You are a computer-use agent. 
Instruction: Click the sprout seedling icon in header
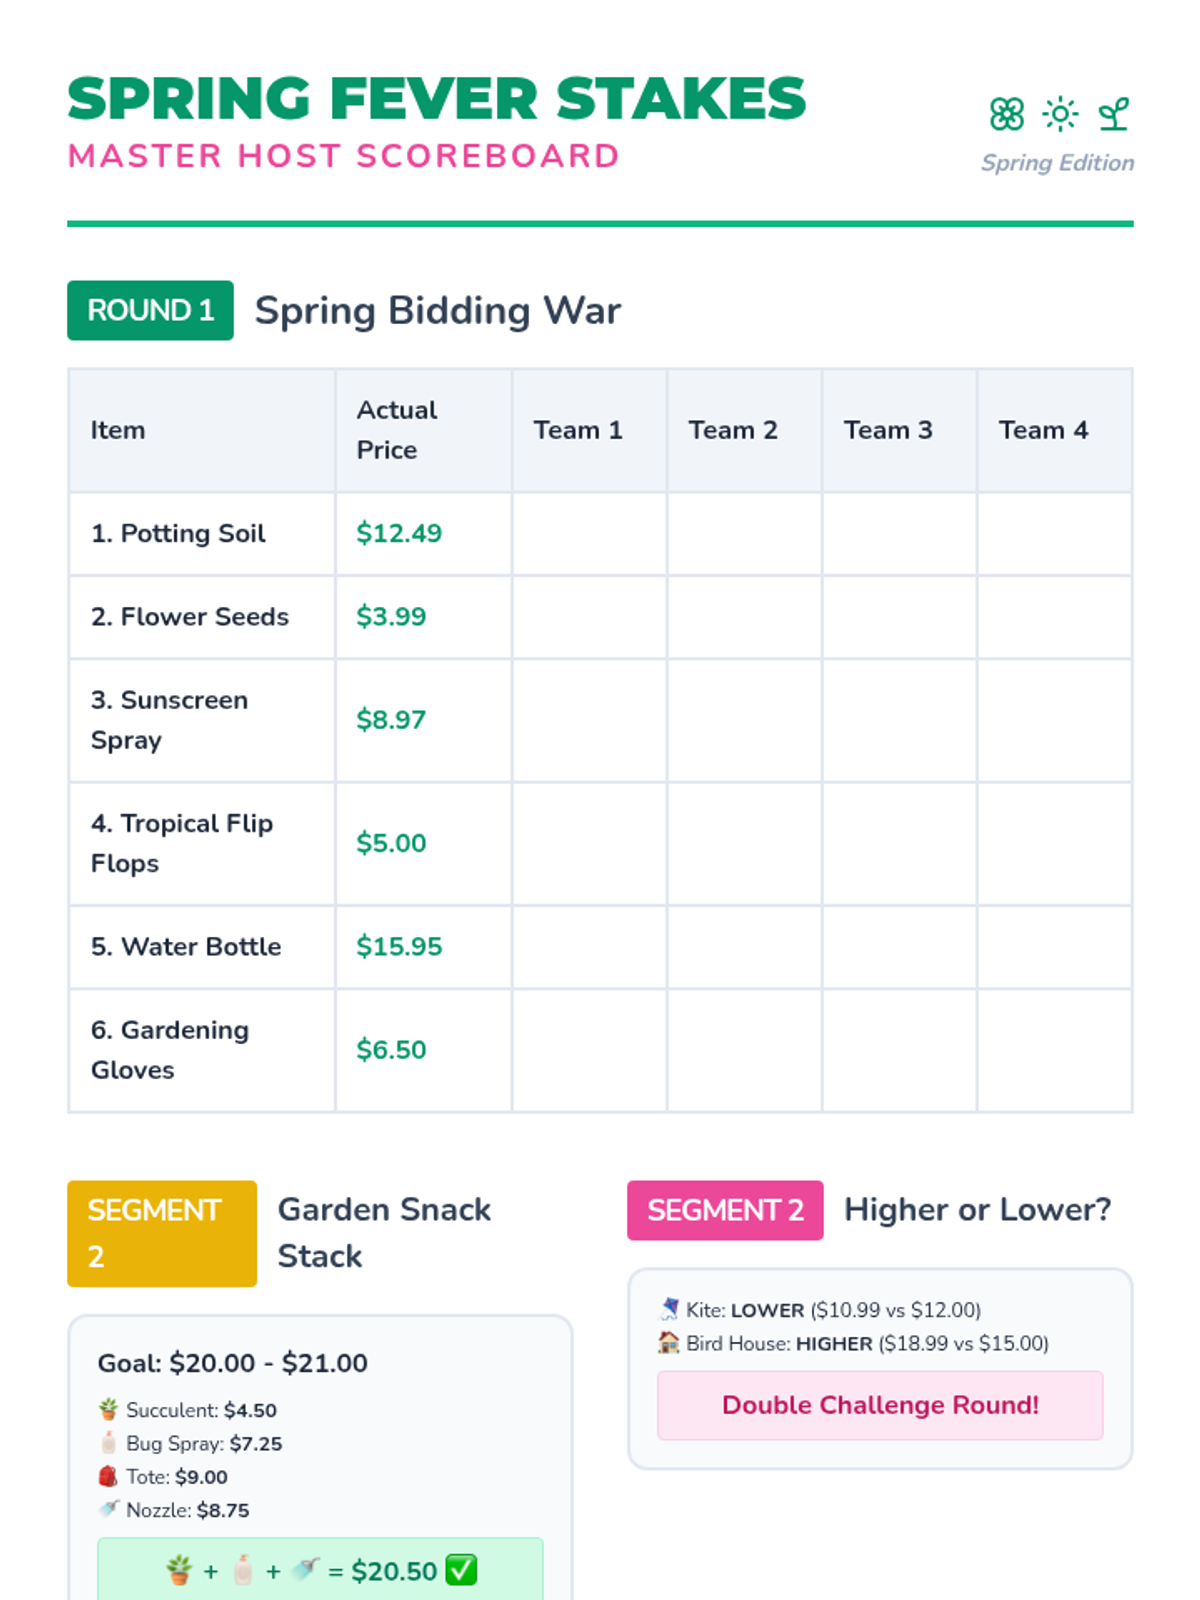click(x=1114, y=114)
